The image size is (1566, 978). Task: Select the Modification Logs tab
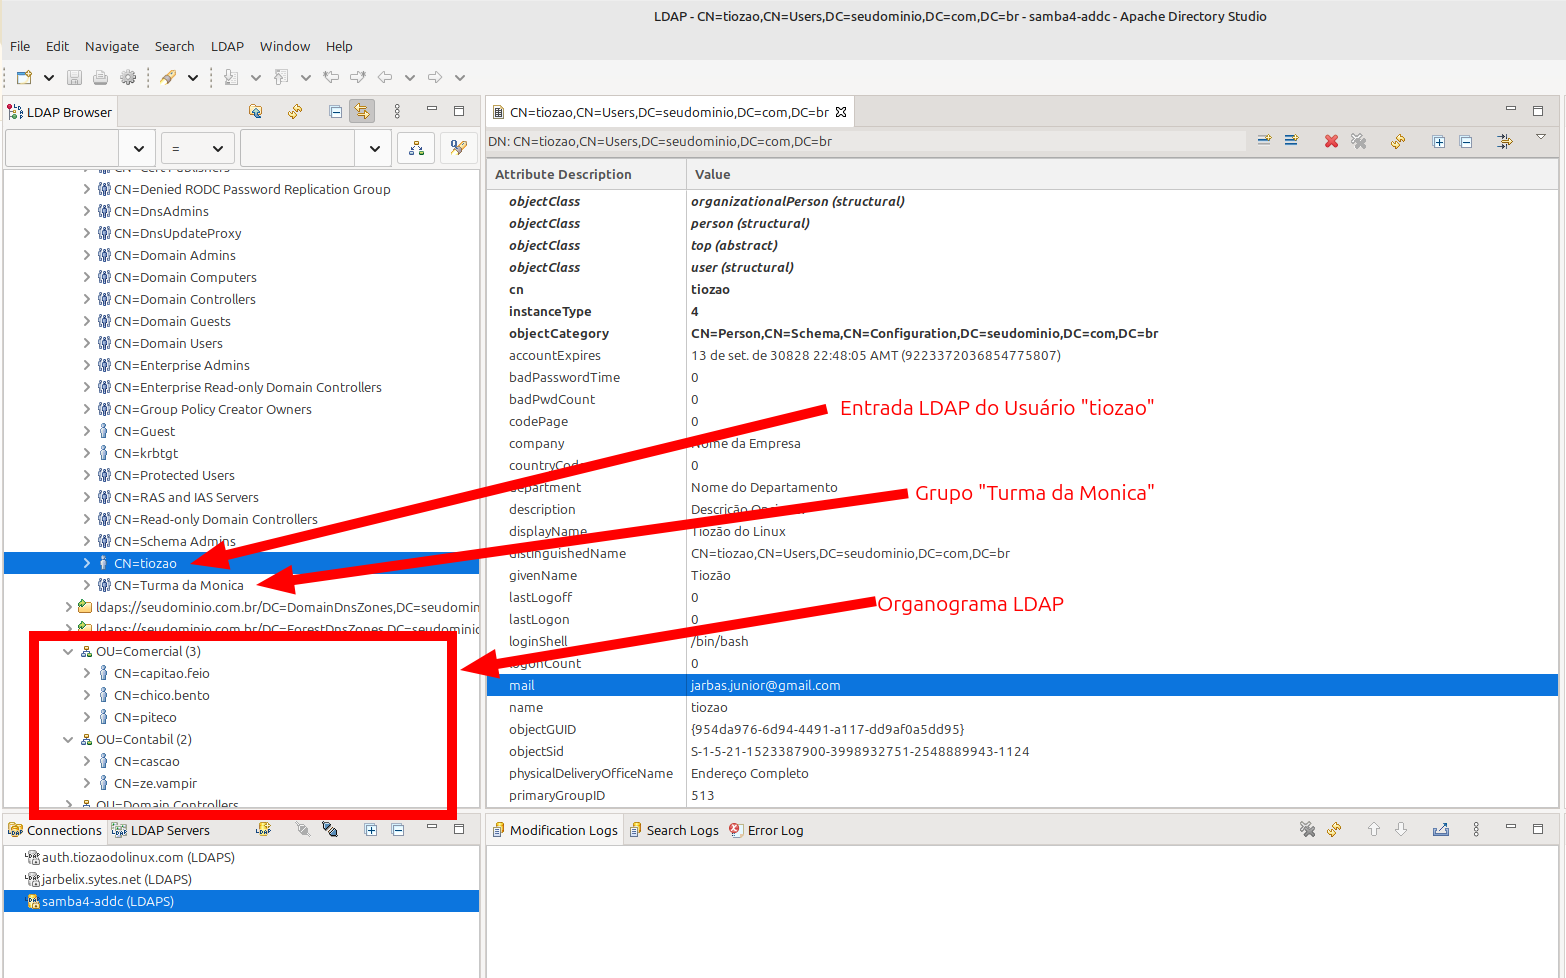tap(555, 830)
